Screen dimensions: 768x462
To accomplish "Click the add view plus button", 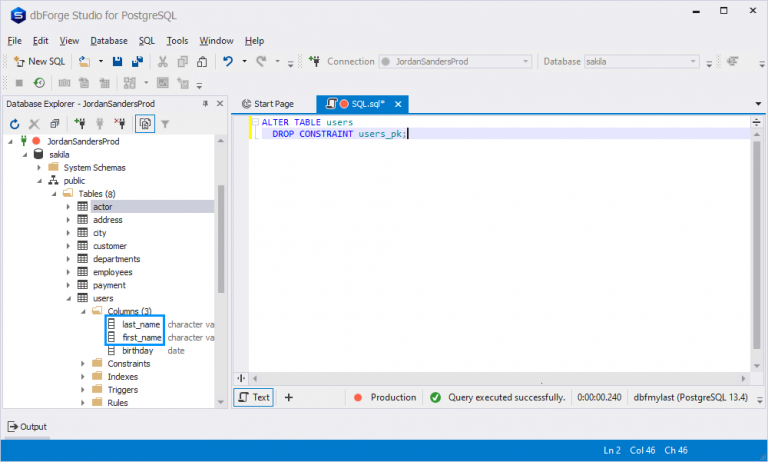I will tap(288, 397).
